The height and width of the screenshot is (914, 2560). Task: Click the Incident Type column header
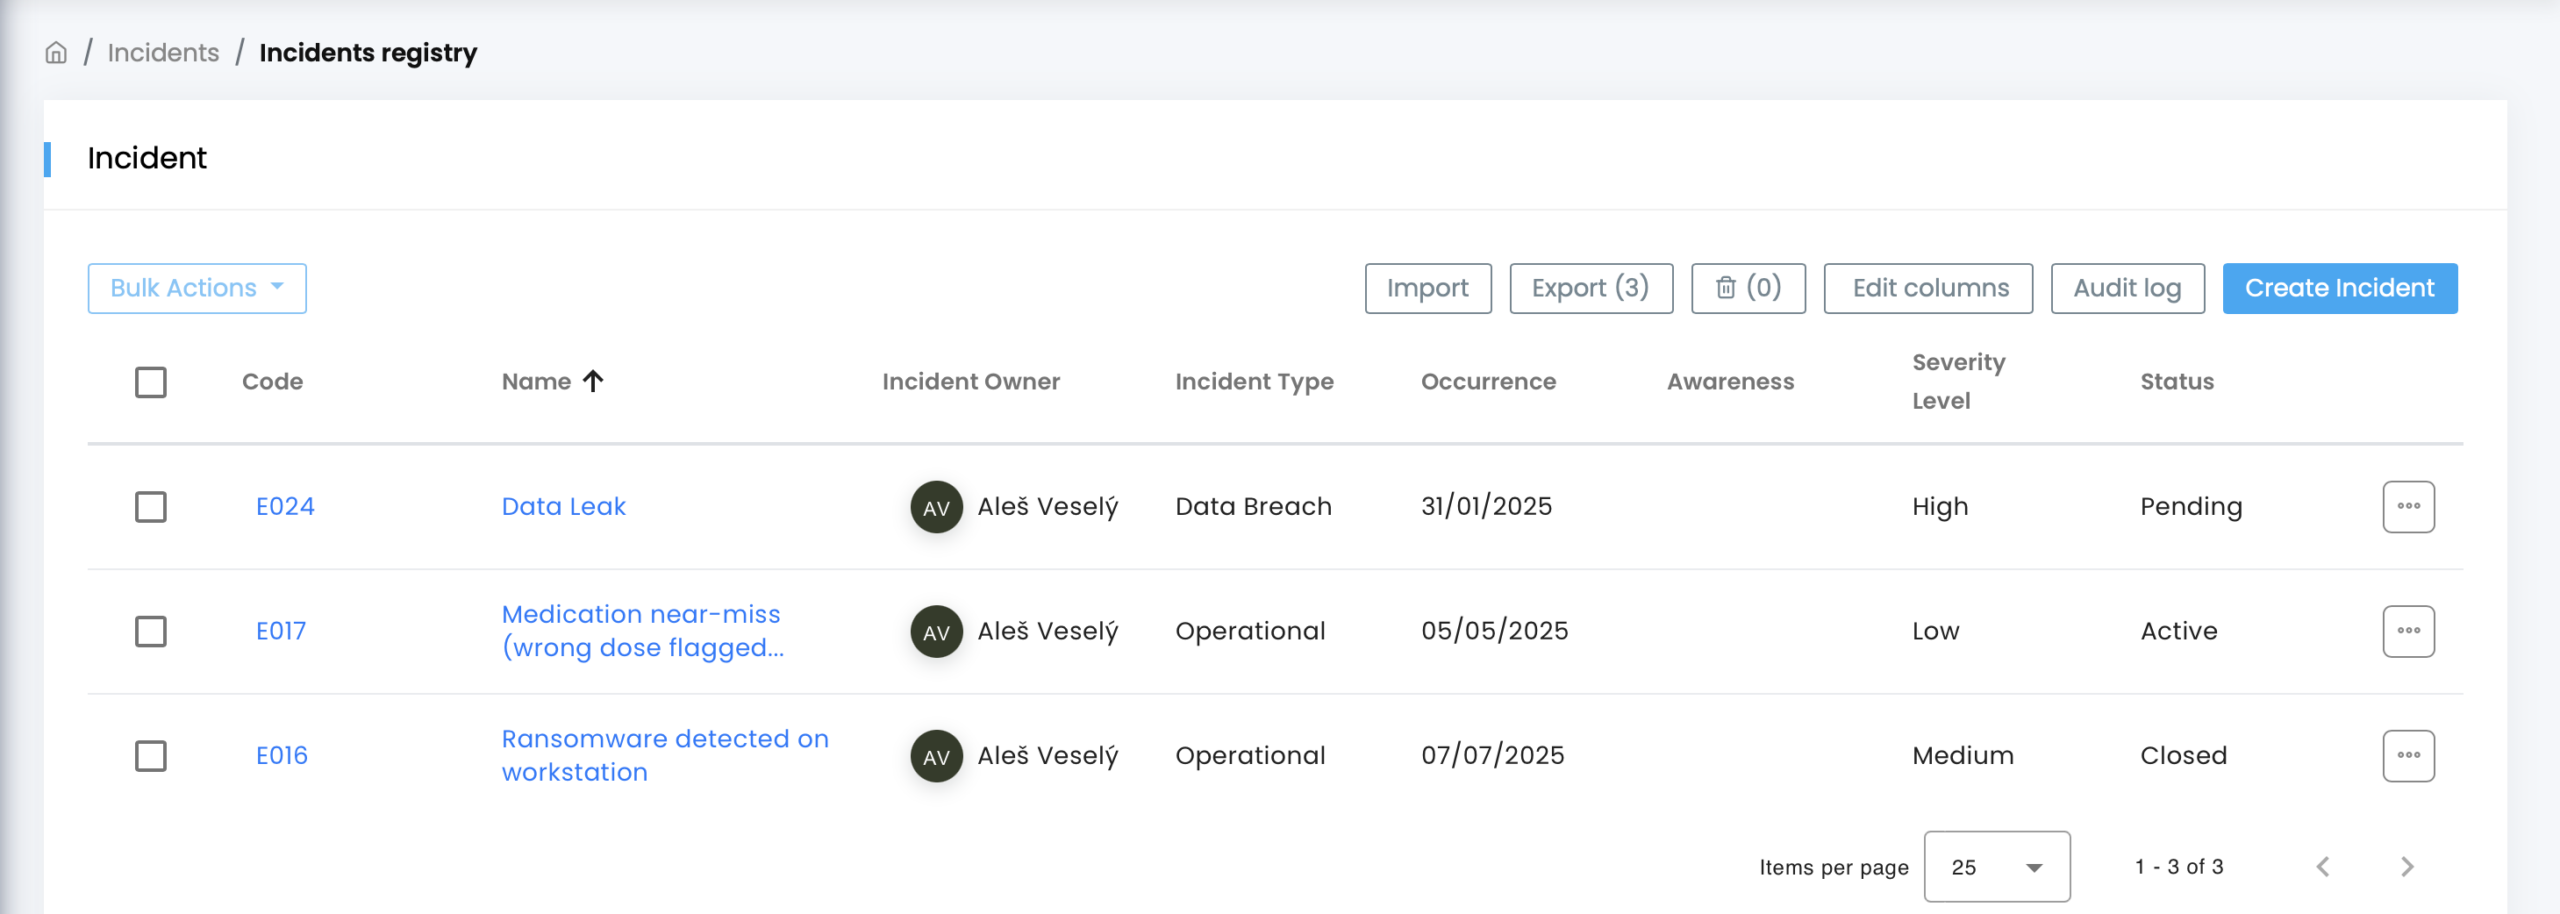[1254, 382]
